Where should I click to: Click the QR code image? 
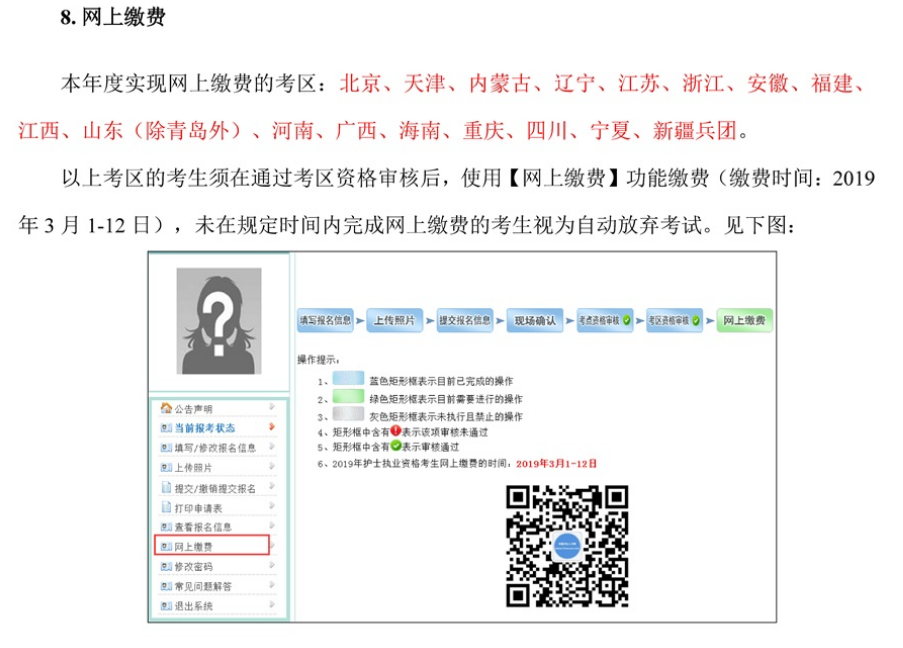pos(567,546)
